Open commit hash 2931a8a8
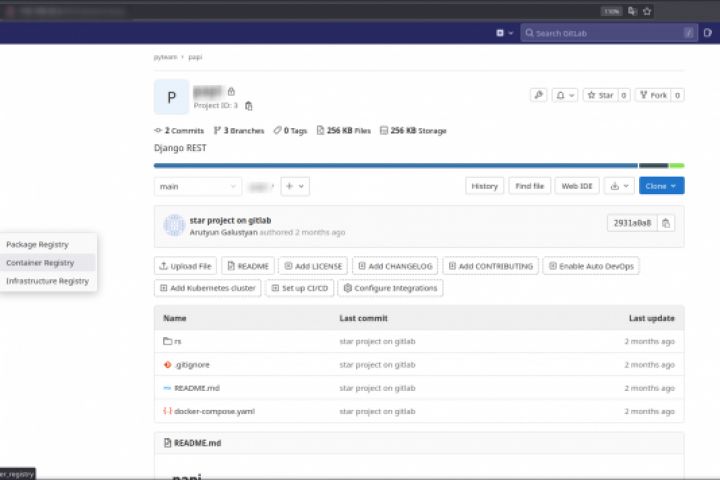Image resolution: width=720 pixels, height=480 pixels. (632, 223)
